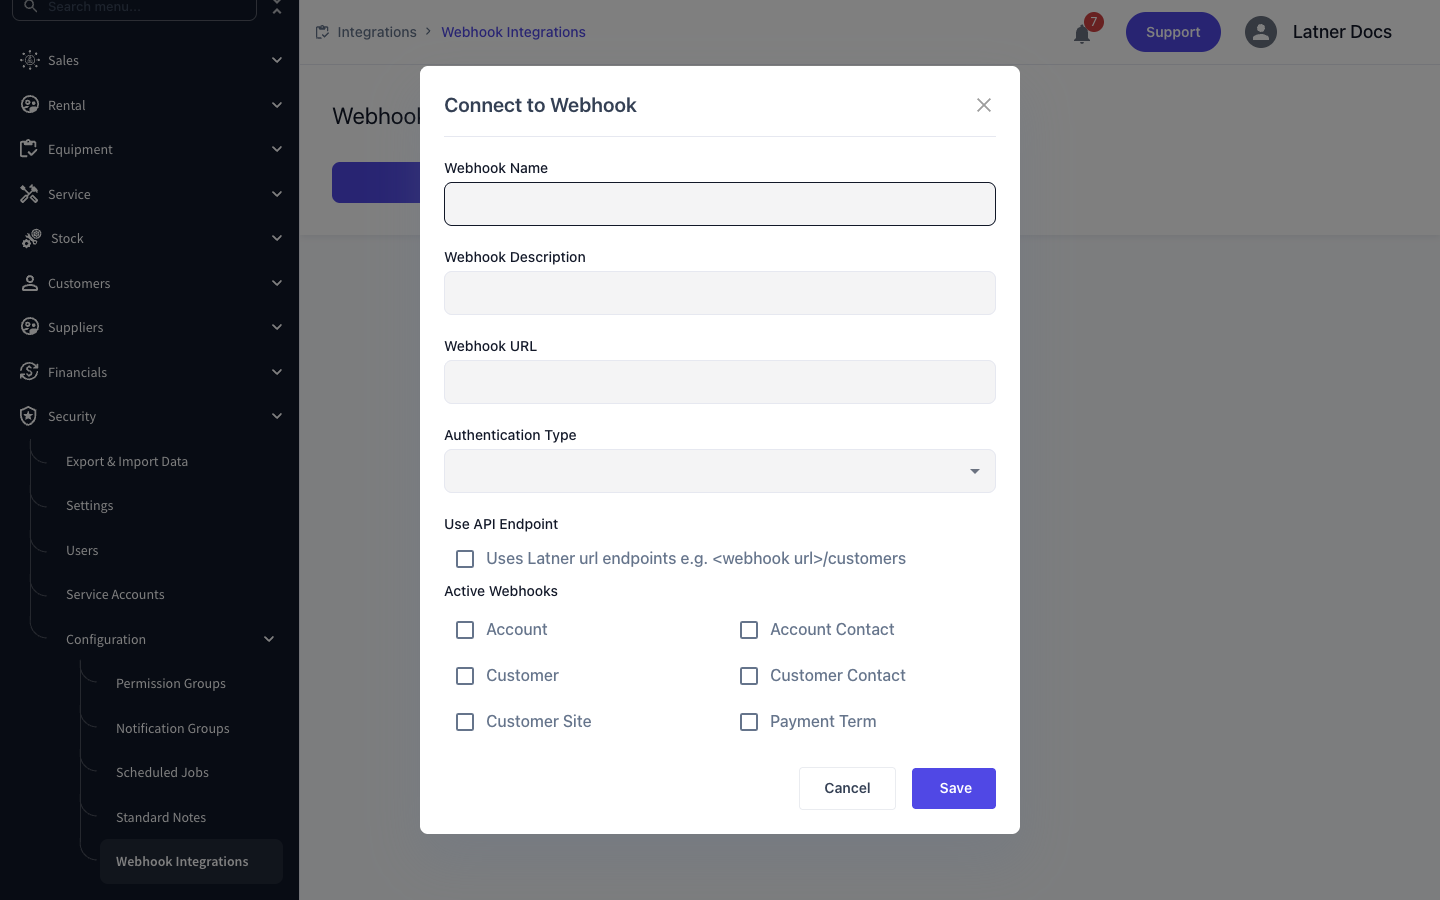Follow the Integrations breadcrumb link

point(377,32)
